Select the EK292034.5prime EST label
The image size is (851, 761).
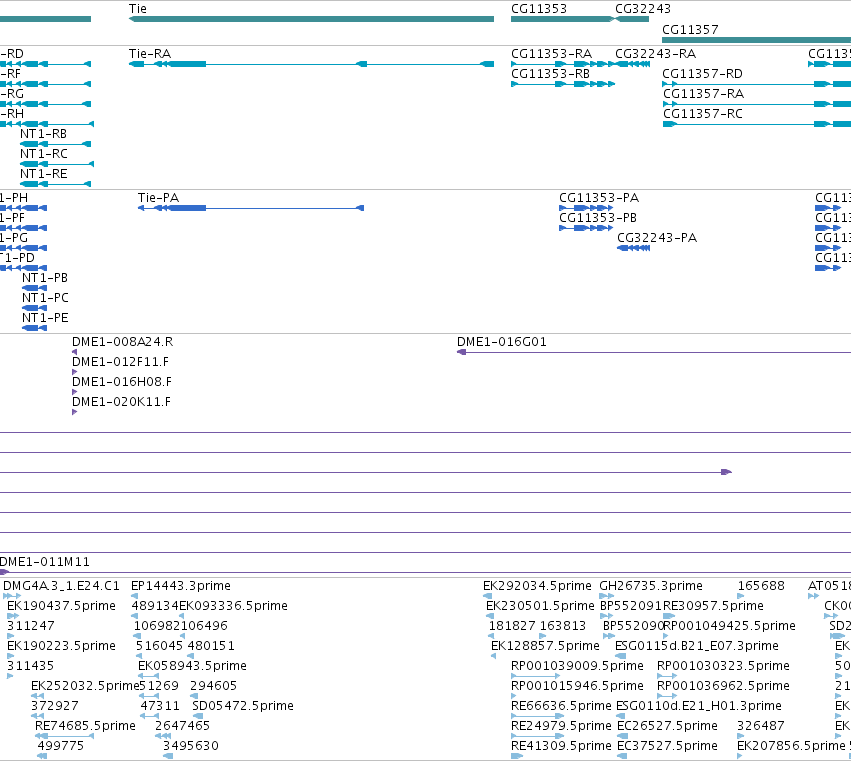point(537,586)
